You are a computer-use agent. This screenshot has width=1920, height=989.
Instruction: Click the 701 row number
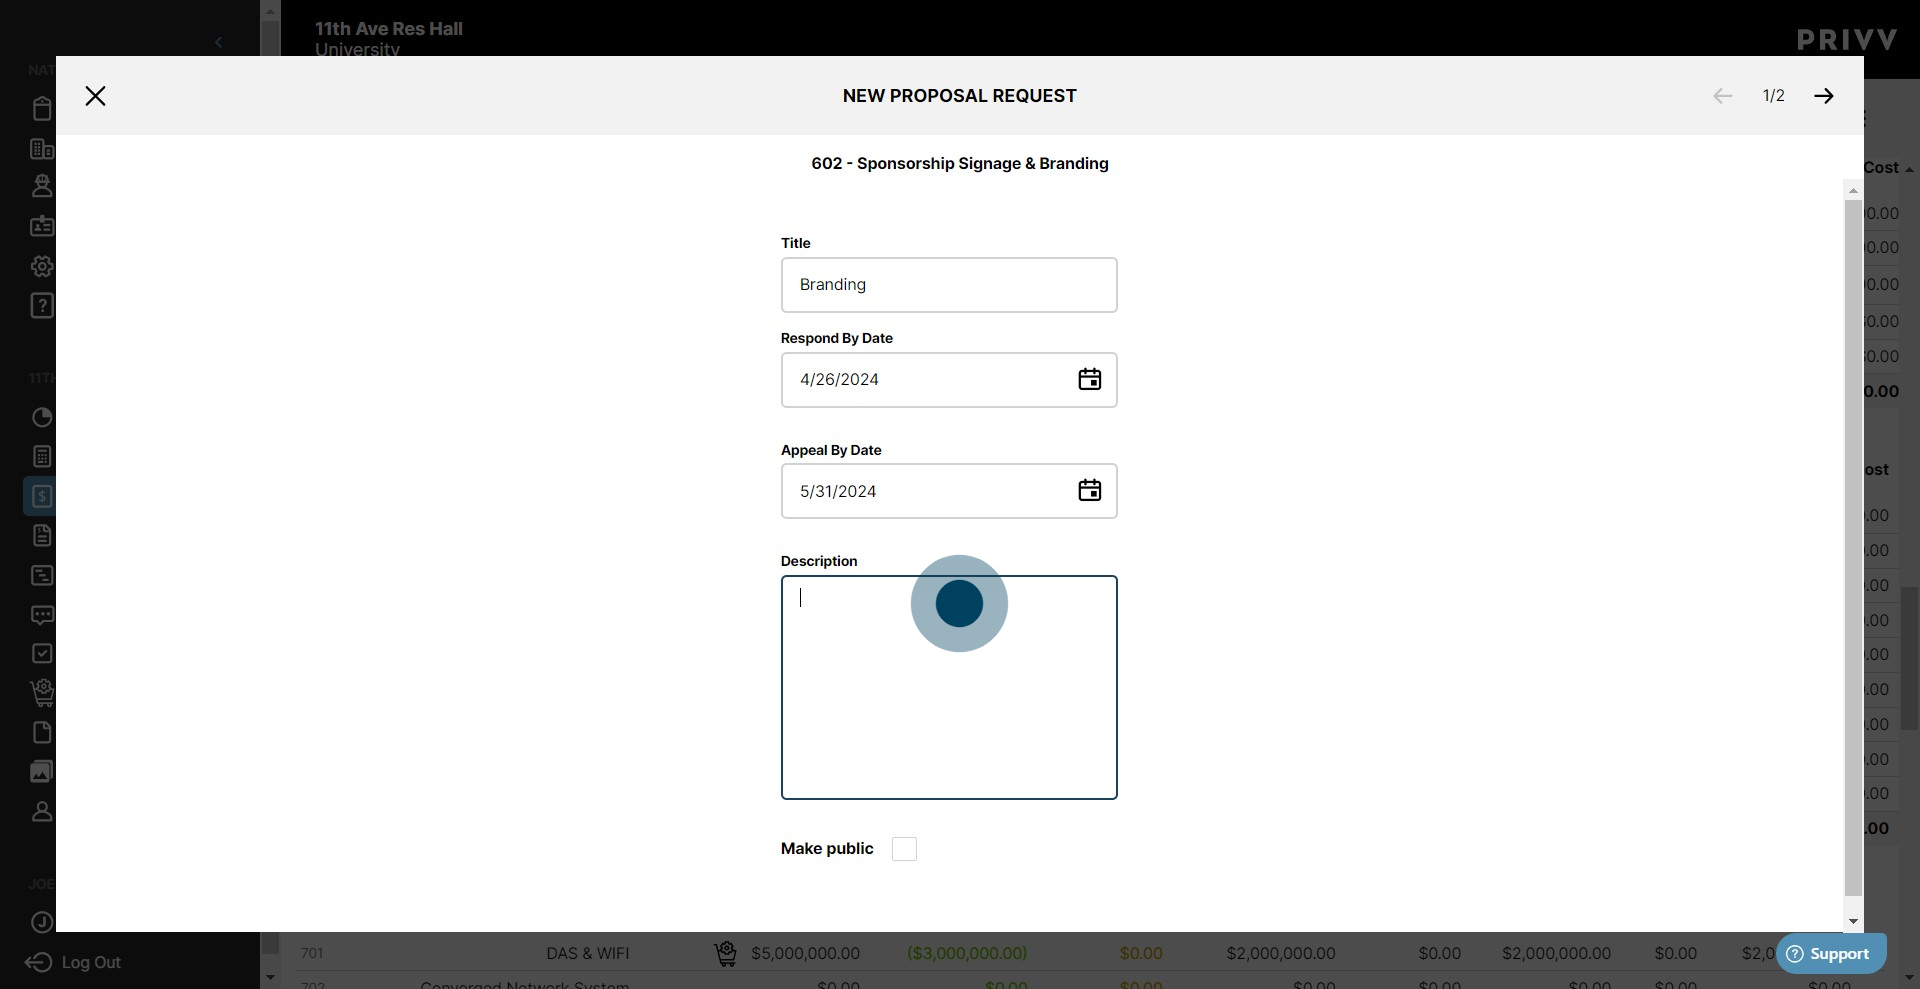coord(312,954)
